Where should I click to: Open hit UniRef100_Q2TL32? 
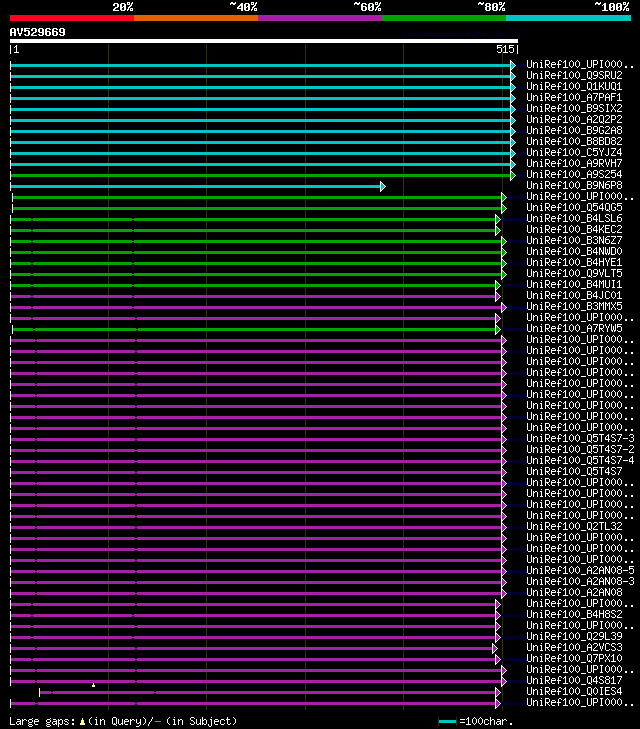[574, 527]
